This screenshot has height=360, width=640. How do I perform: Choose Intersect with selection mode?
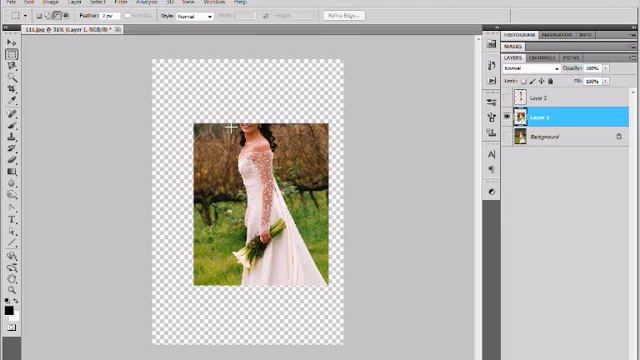pyautogui.click(x=66, y=16)
